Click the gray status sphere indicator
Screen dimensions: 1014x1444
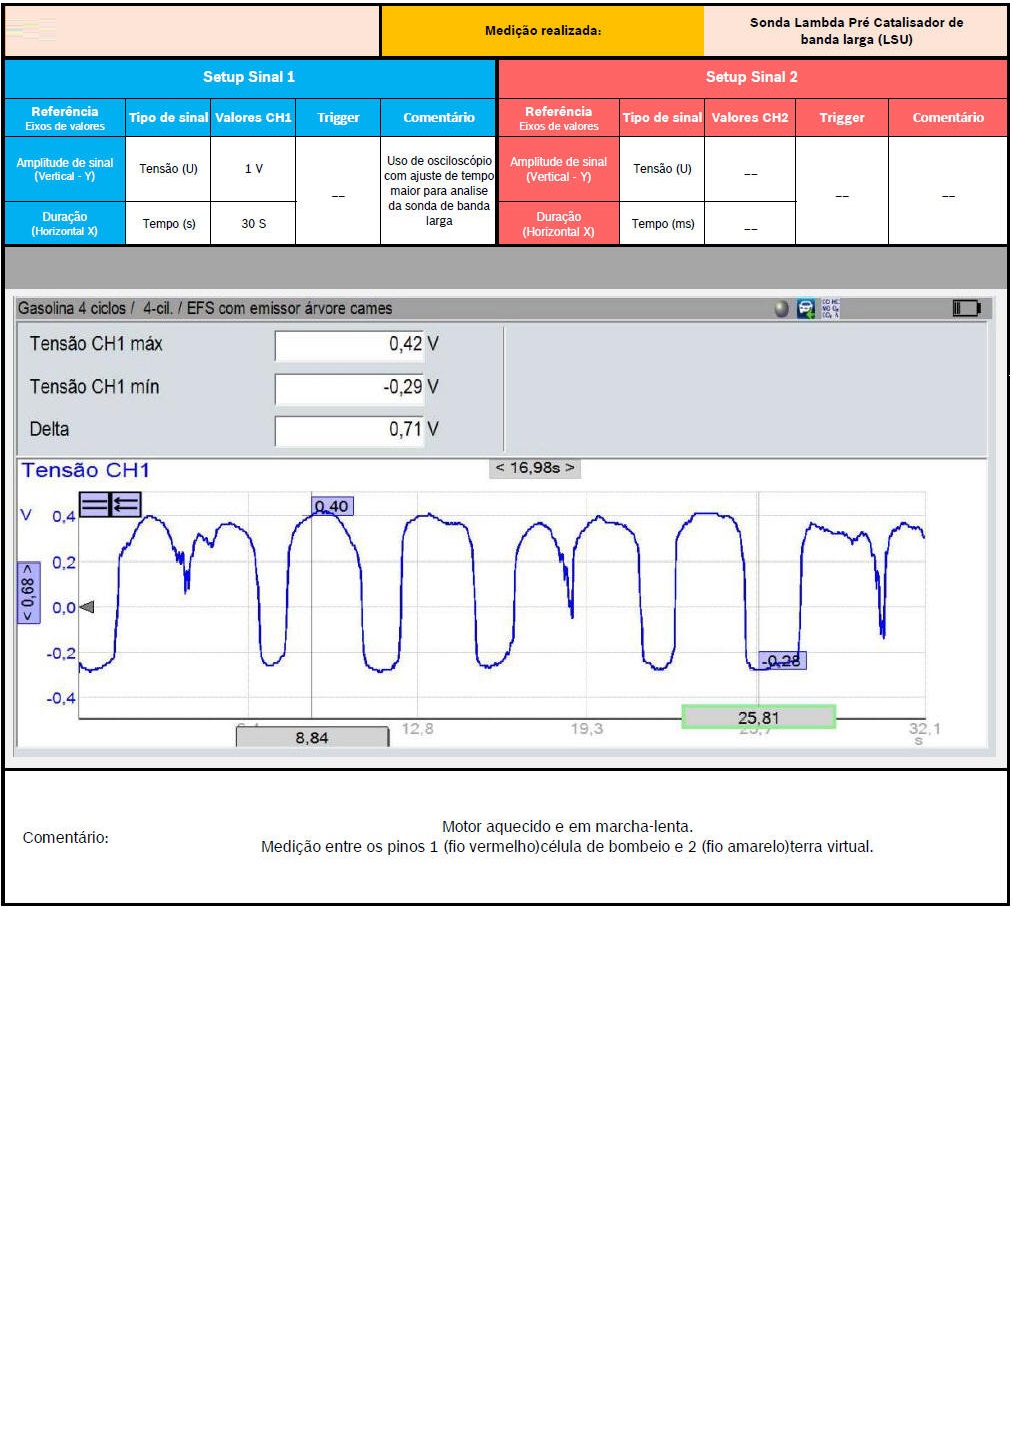tap(781, 309)
